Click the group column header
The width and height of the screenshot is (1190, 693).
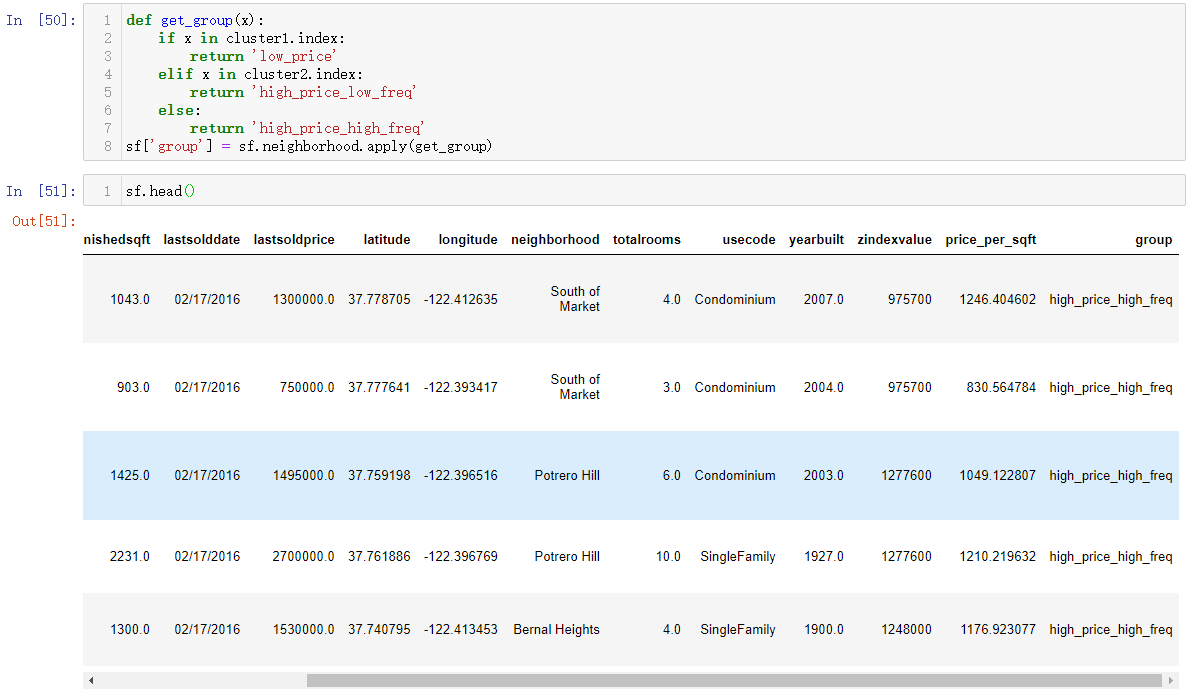(1154, 240)
